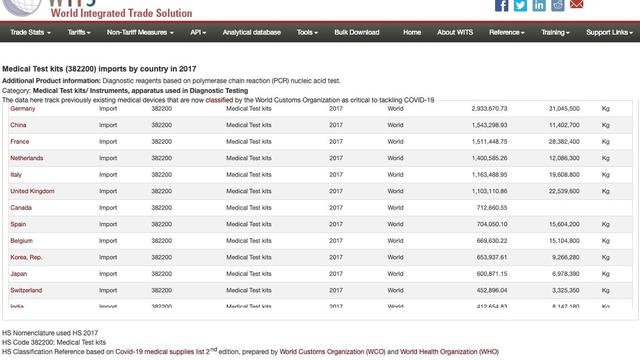Select Korea, Rep.'s quantity 9,266,280

tap(566, 257)
